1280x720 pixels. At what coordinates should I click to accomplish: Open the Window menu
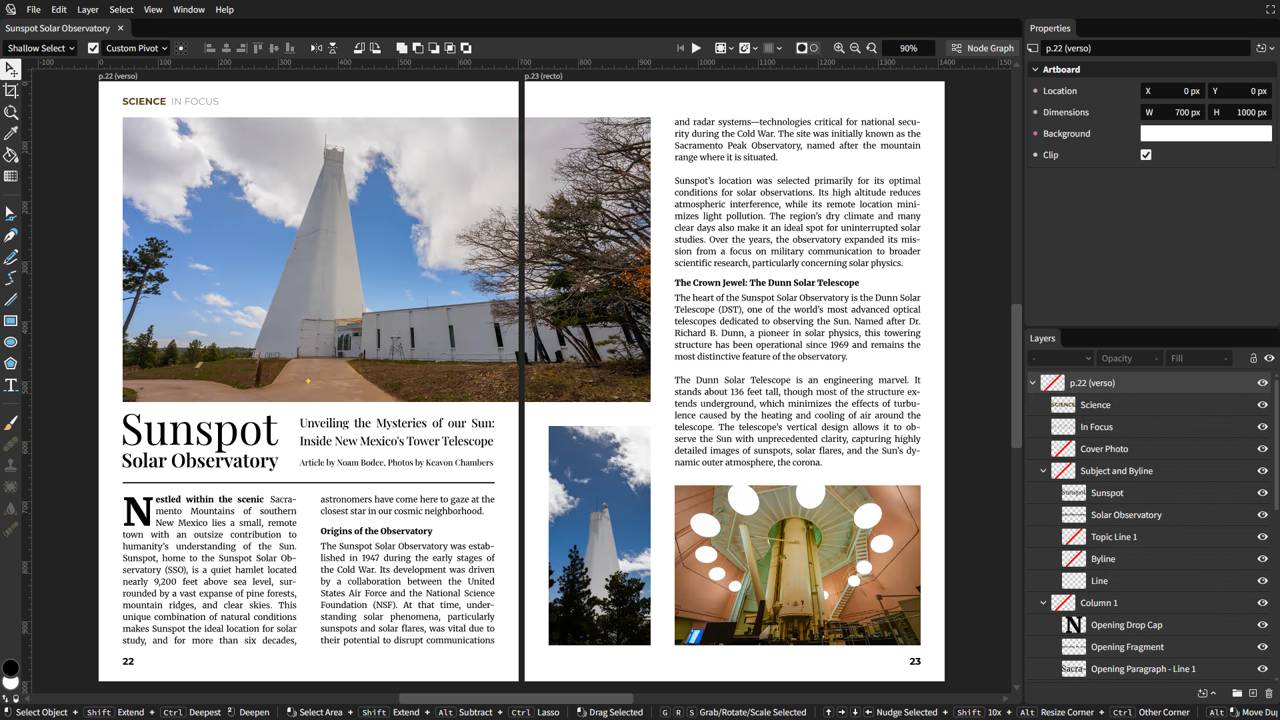tap(189, 10)
